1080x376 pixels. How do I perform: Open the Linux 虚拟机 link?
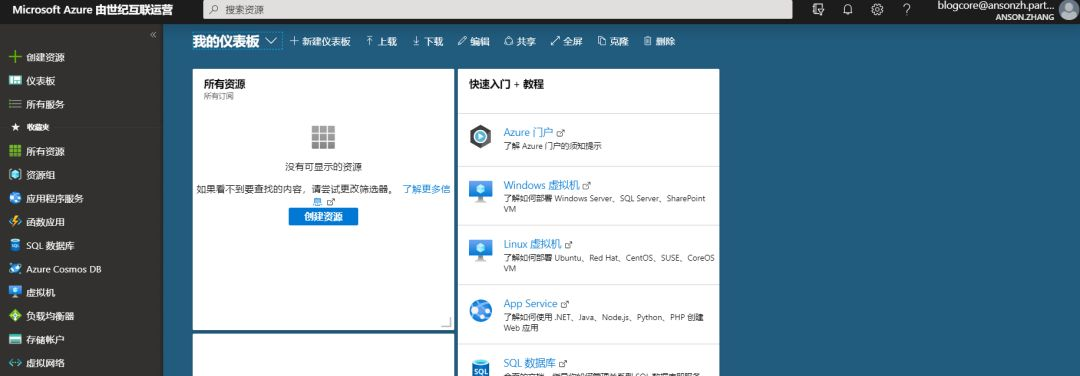pos(532,244)
